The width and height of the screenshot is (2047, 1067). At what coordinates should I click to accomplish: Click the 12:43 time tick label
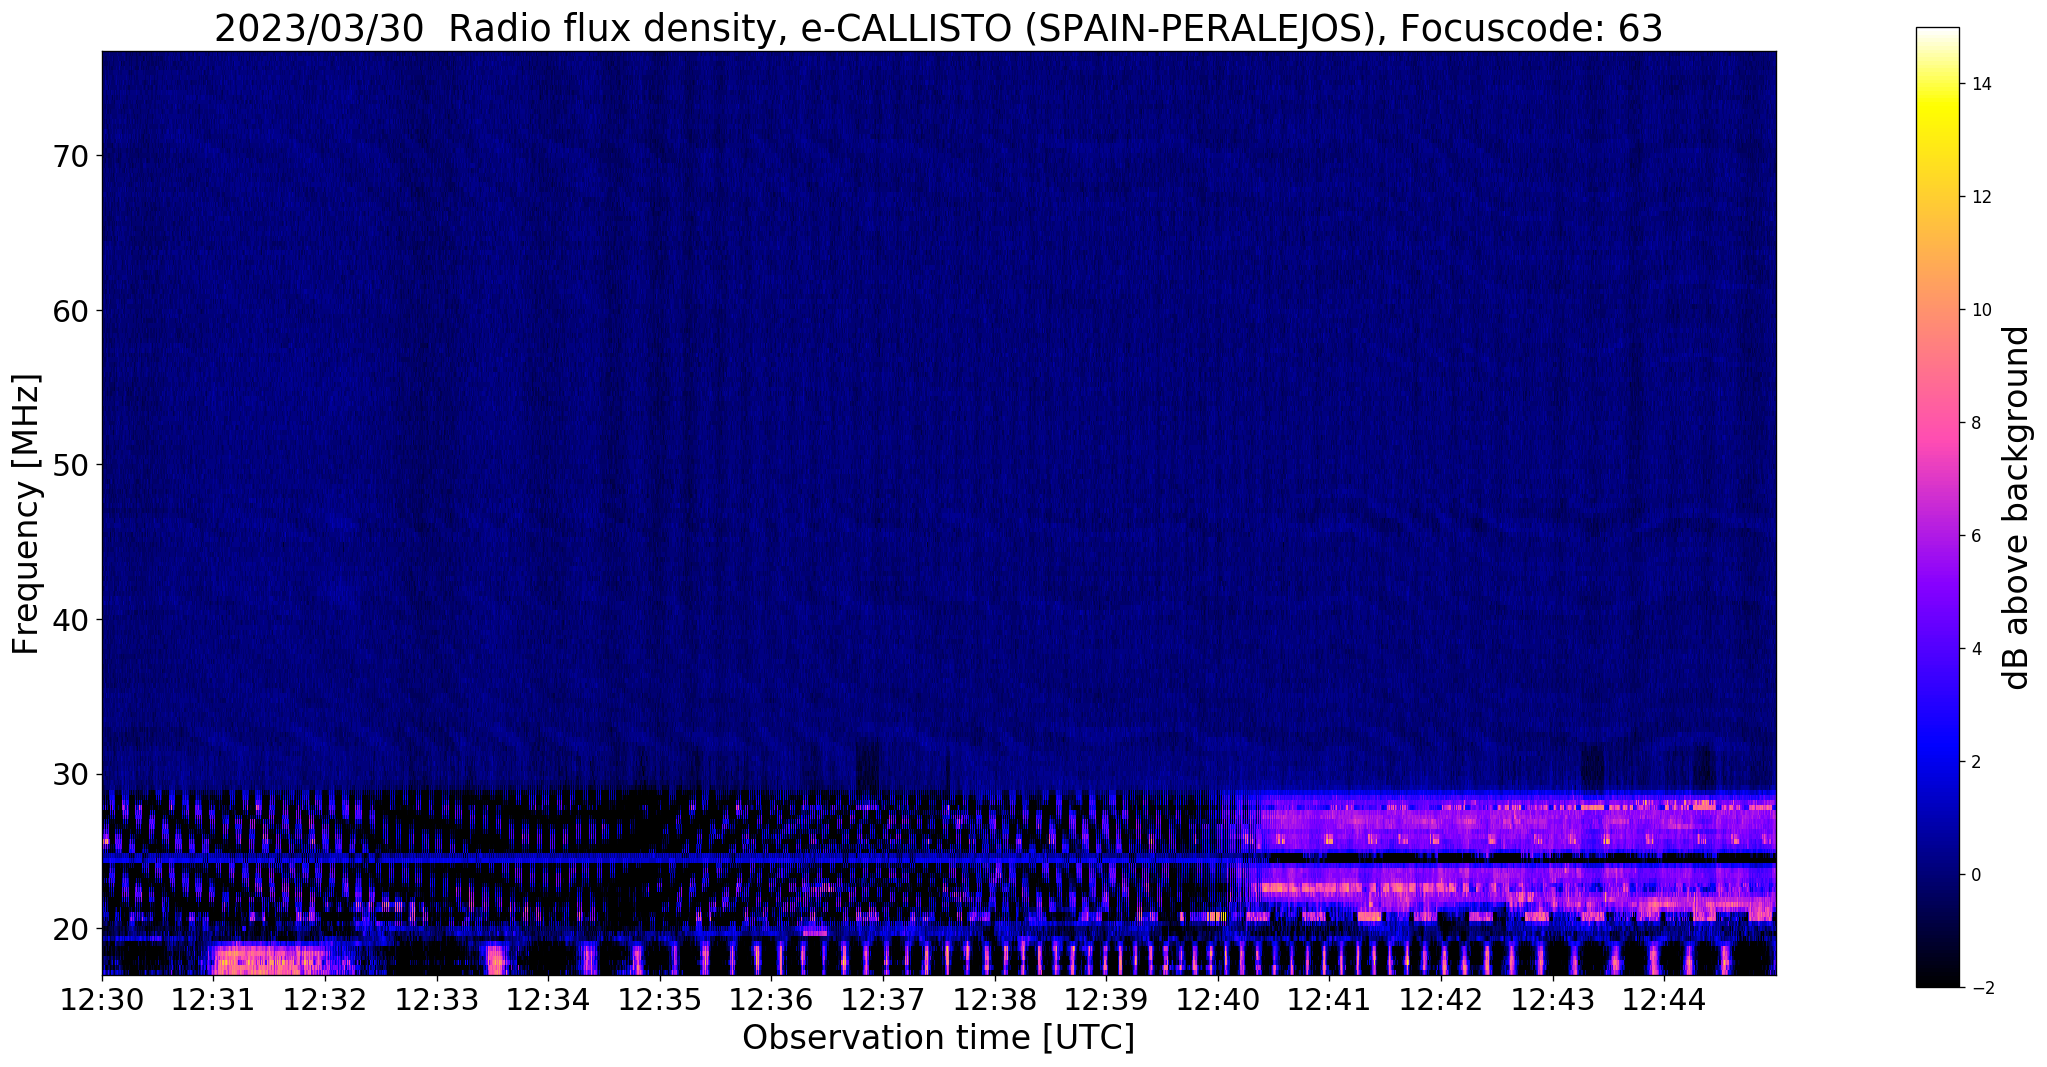point(1552,998)
